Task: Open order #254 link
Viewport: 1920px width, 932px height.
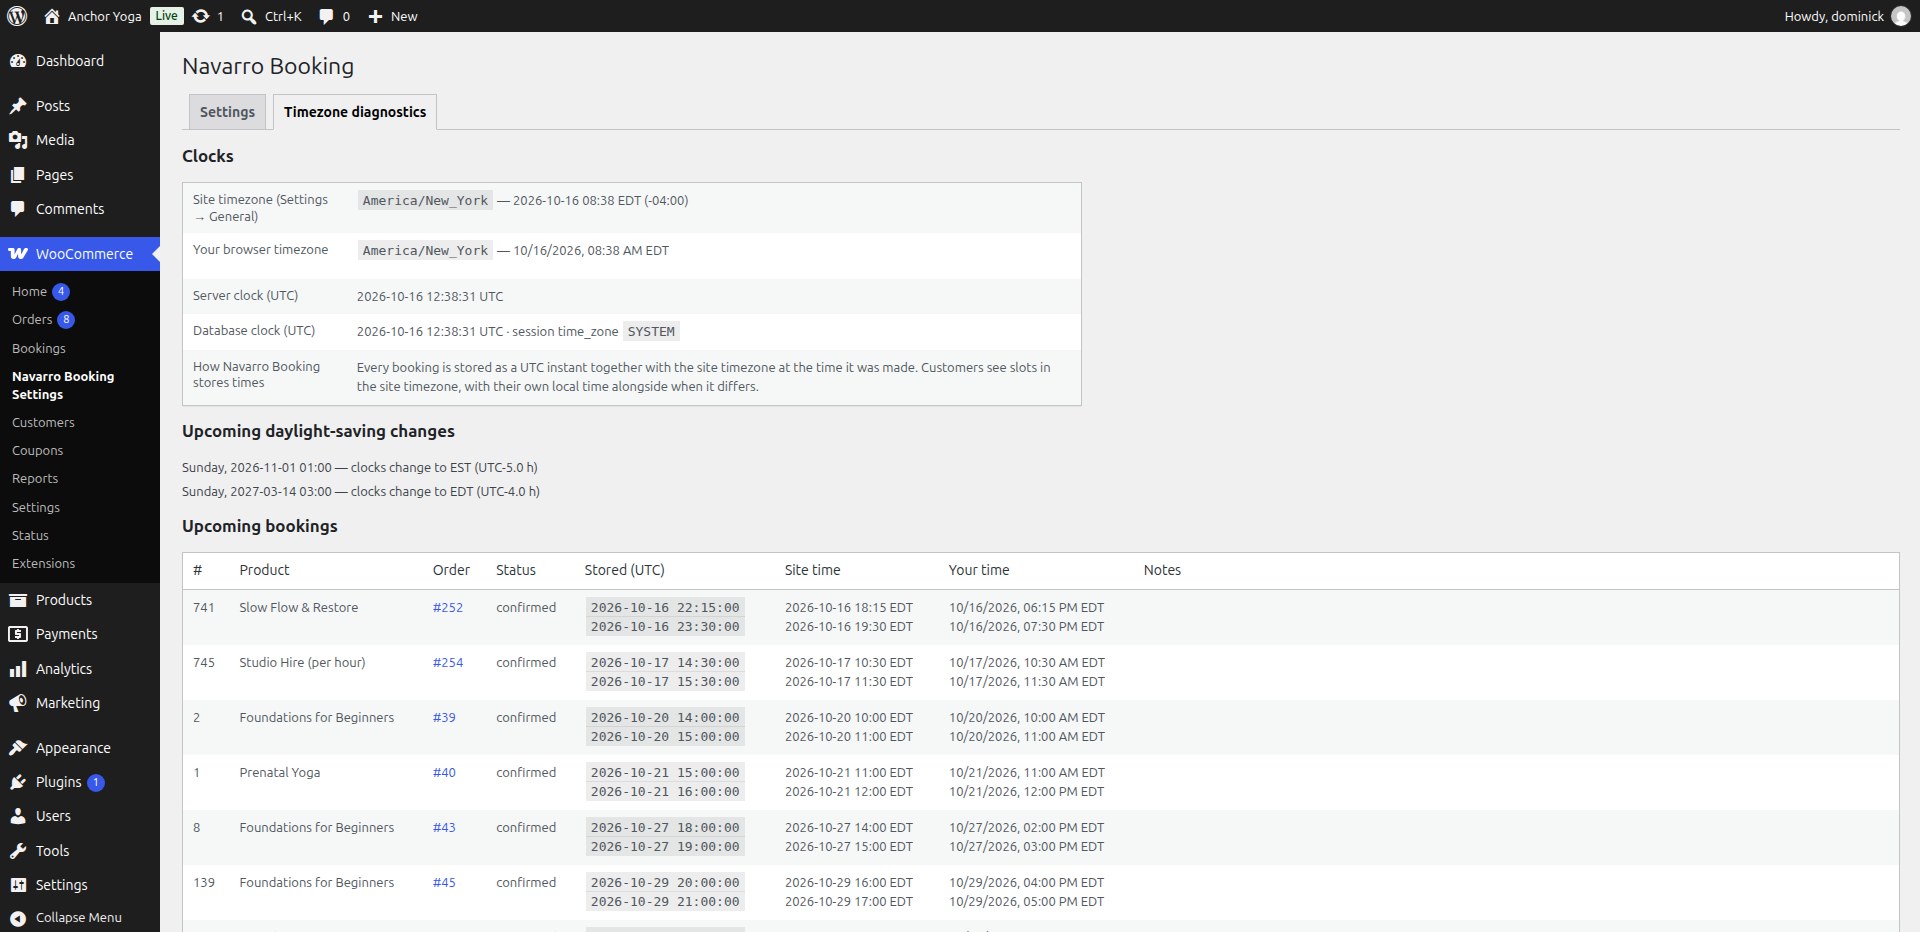Action: tap(448, 663)
